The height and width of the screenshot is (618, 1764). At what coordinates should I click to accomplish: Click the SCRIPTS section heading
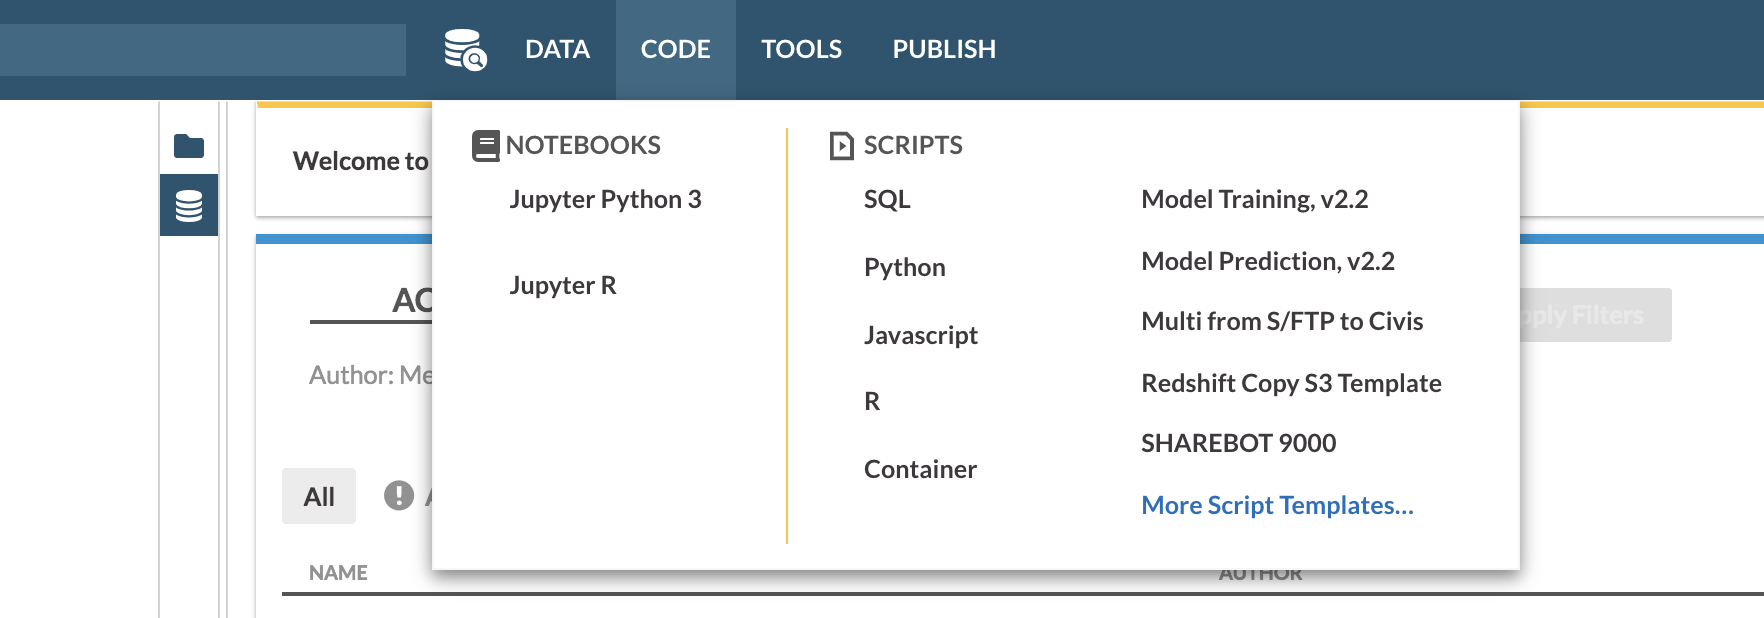(x=913, y=145)
